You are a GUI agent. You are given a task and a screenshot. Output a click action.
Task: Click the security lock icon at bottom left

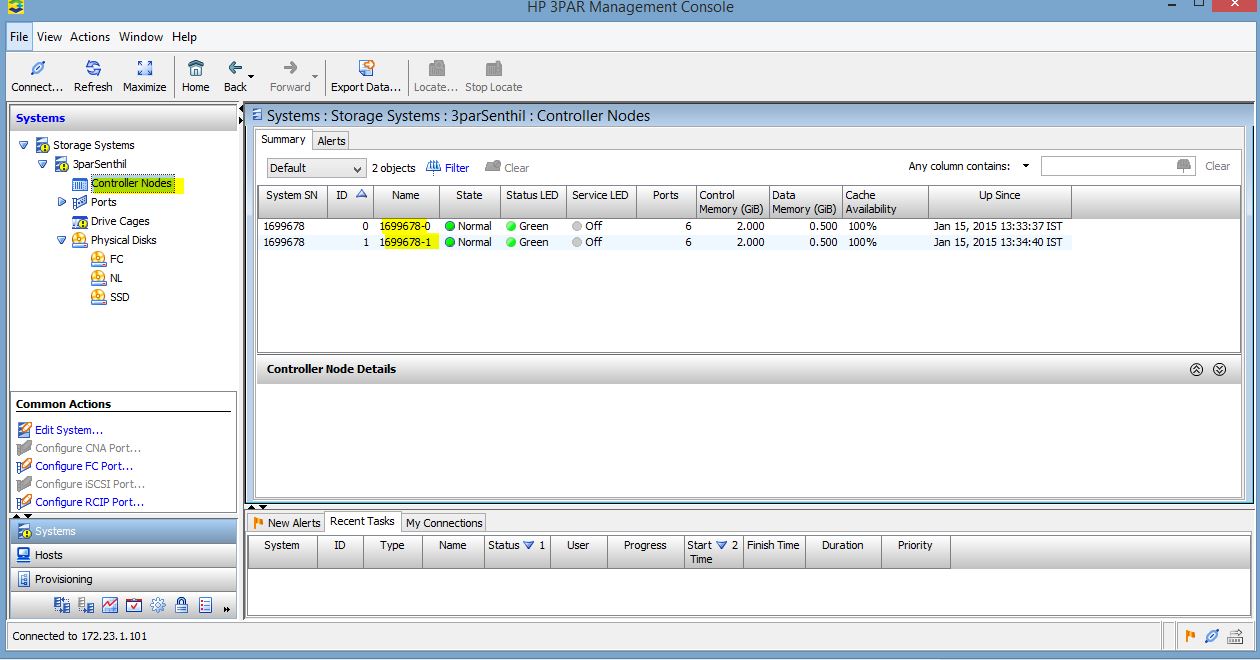(181, 605)
